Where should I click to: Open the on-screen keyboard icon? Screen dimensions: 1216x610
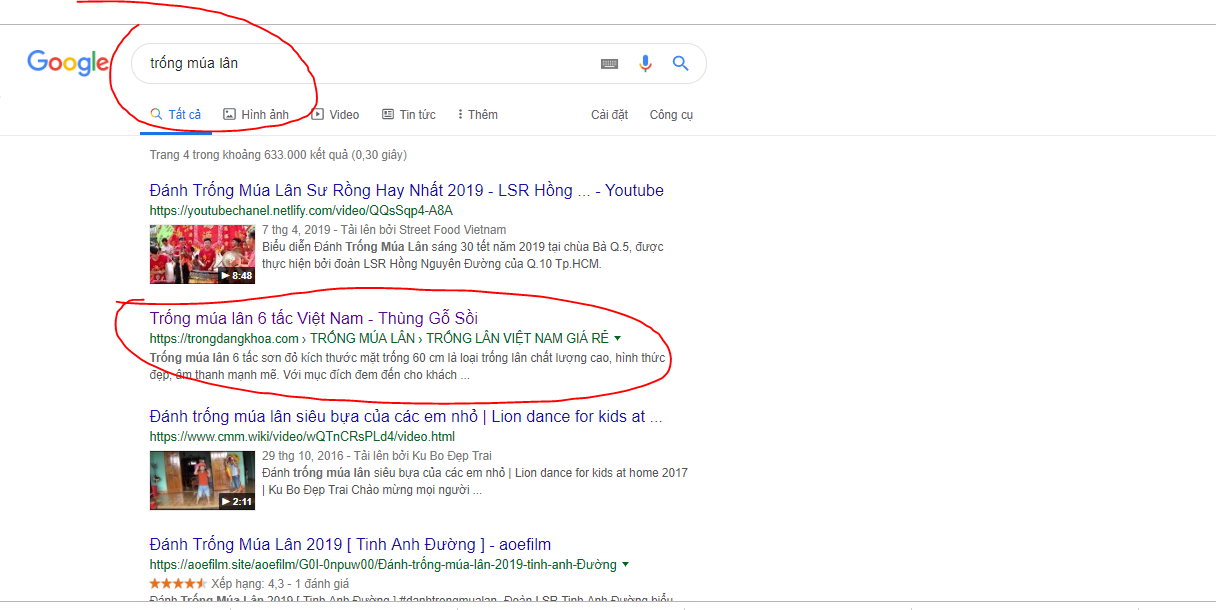(x=609, y=64)
